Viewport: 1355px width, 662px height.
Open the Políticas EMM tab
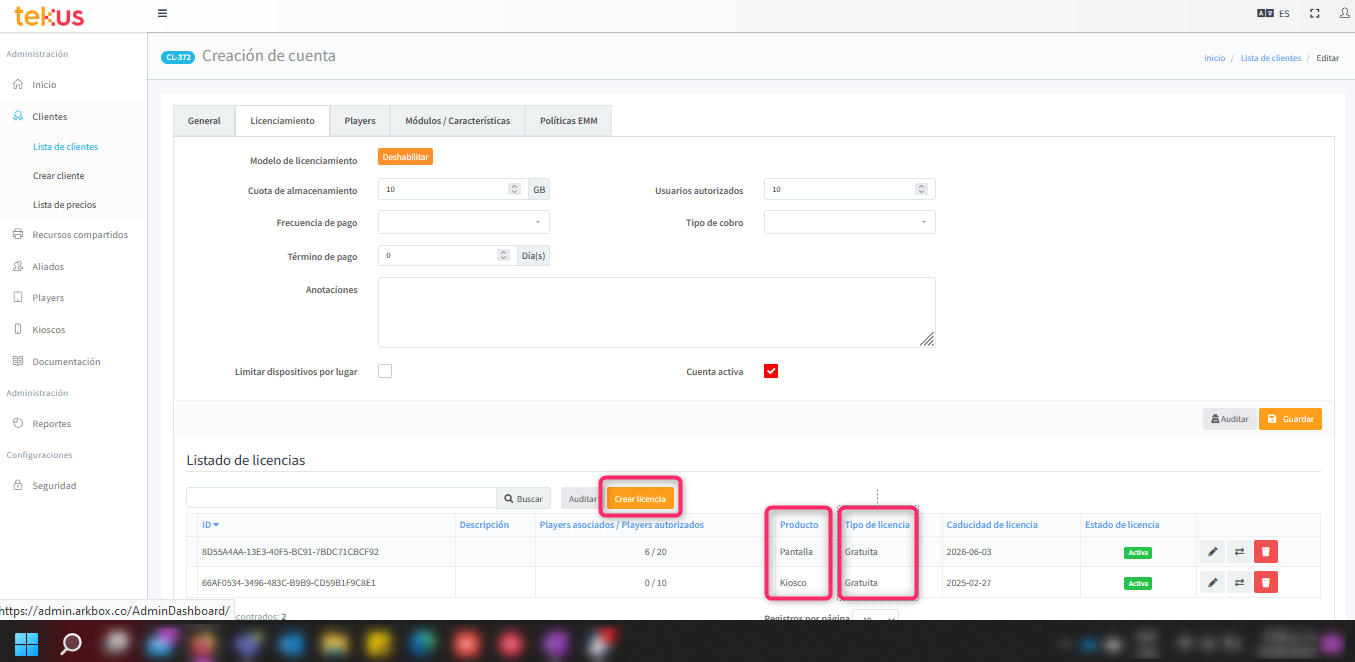[x=567, y=121]
